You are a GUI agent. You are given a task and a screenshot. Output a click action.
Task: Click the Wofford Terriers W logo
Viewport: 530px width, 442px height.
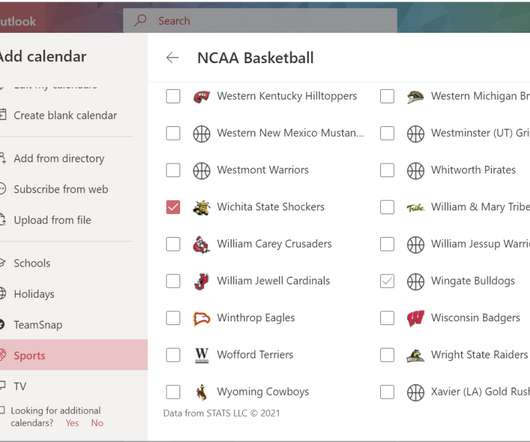[x=202, y=355]
